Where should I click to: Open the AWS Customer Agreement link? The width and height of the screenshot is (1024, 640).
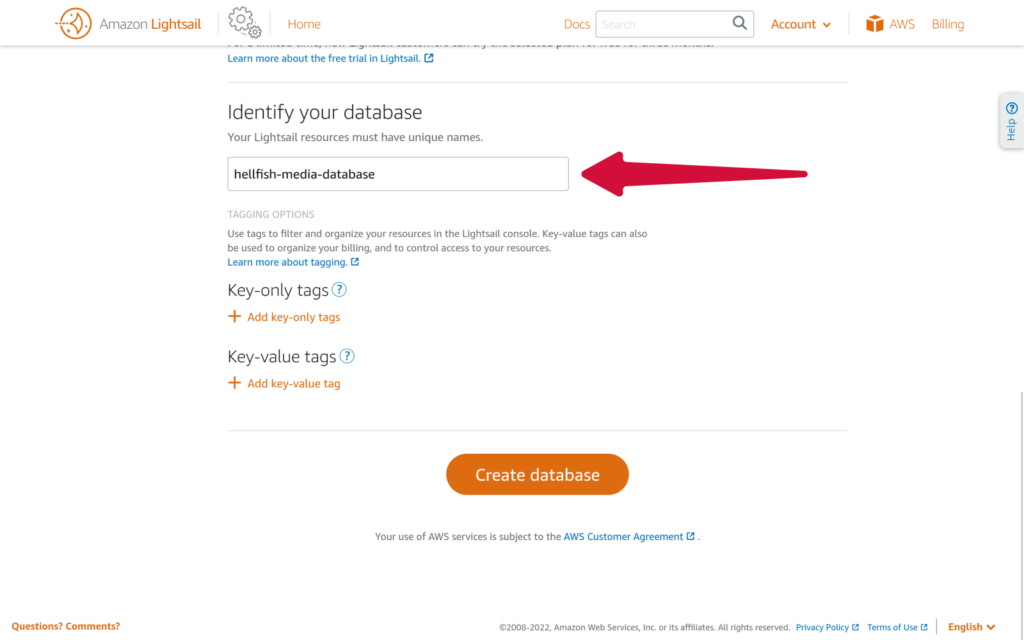coord(624,537)
